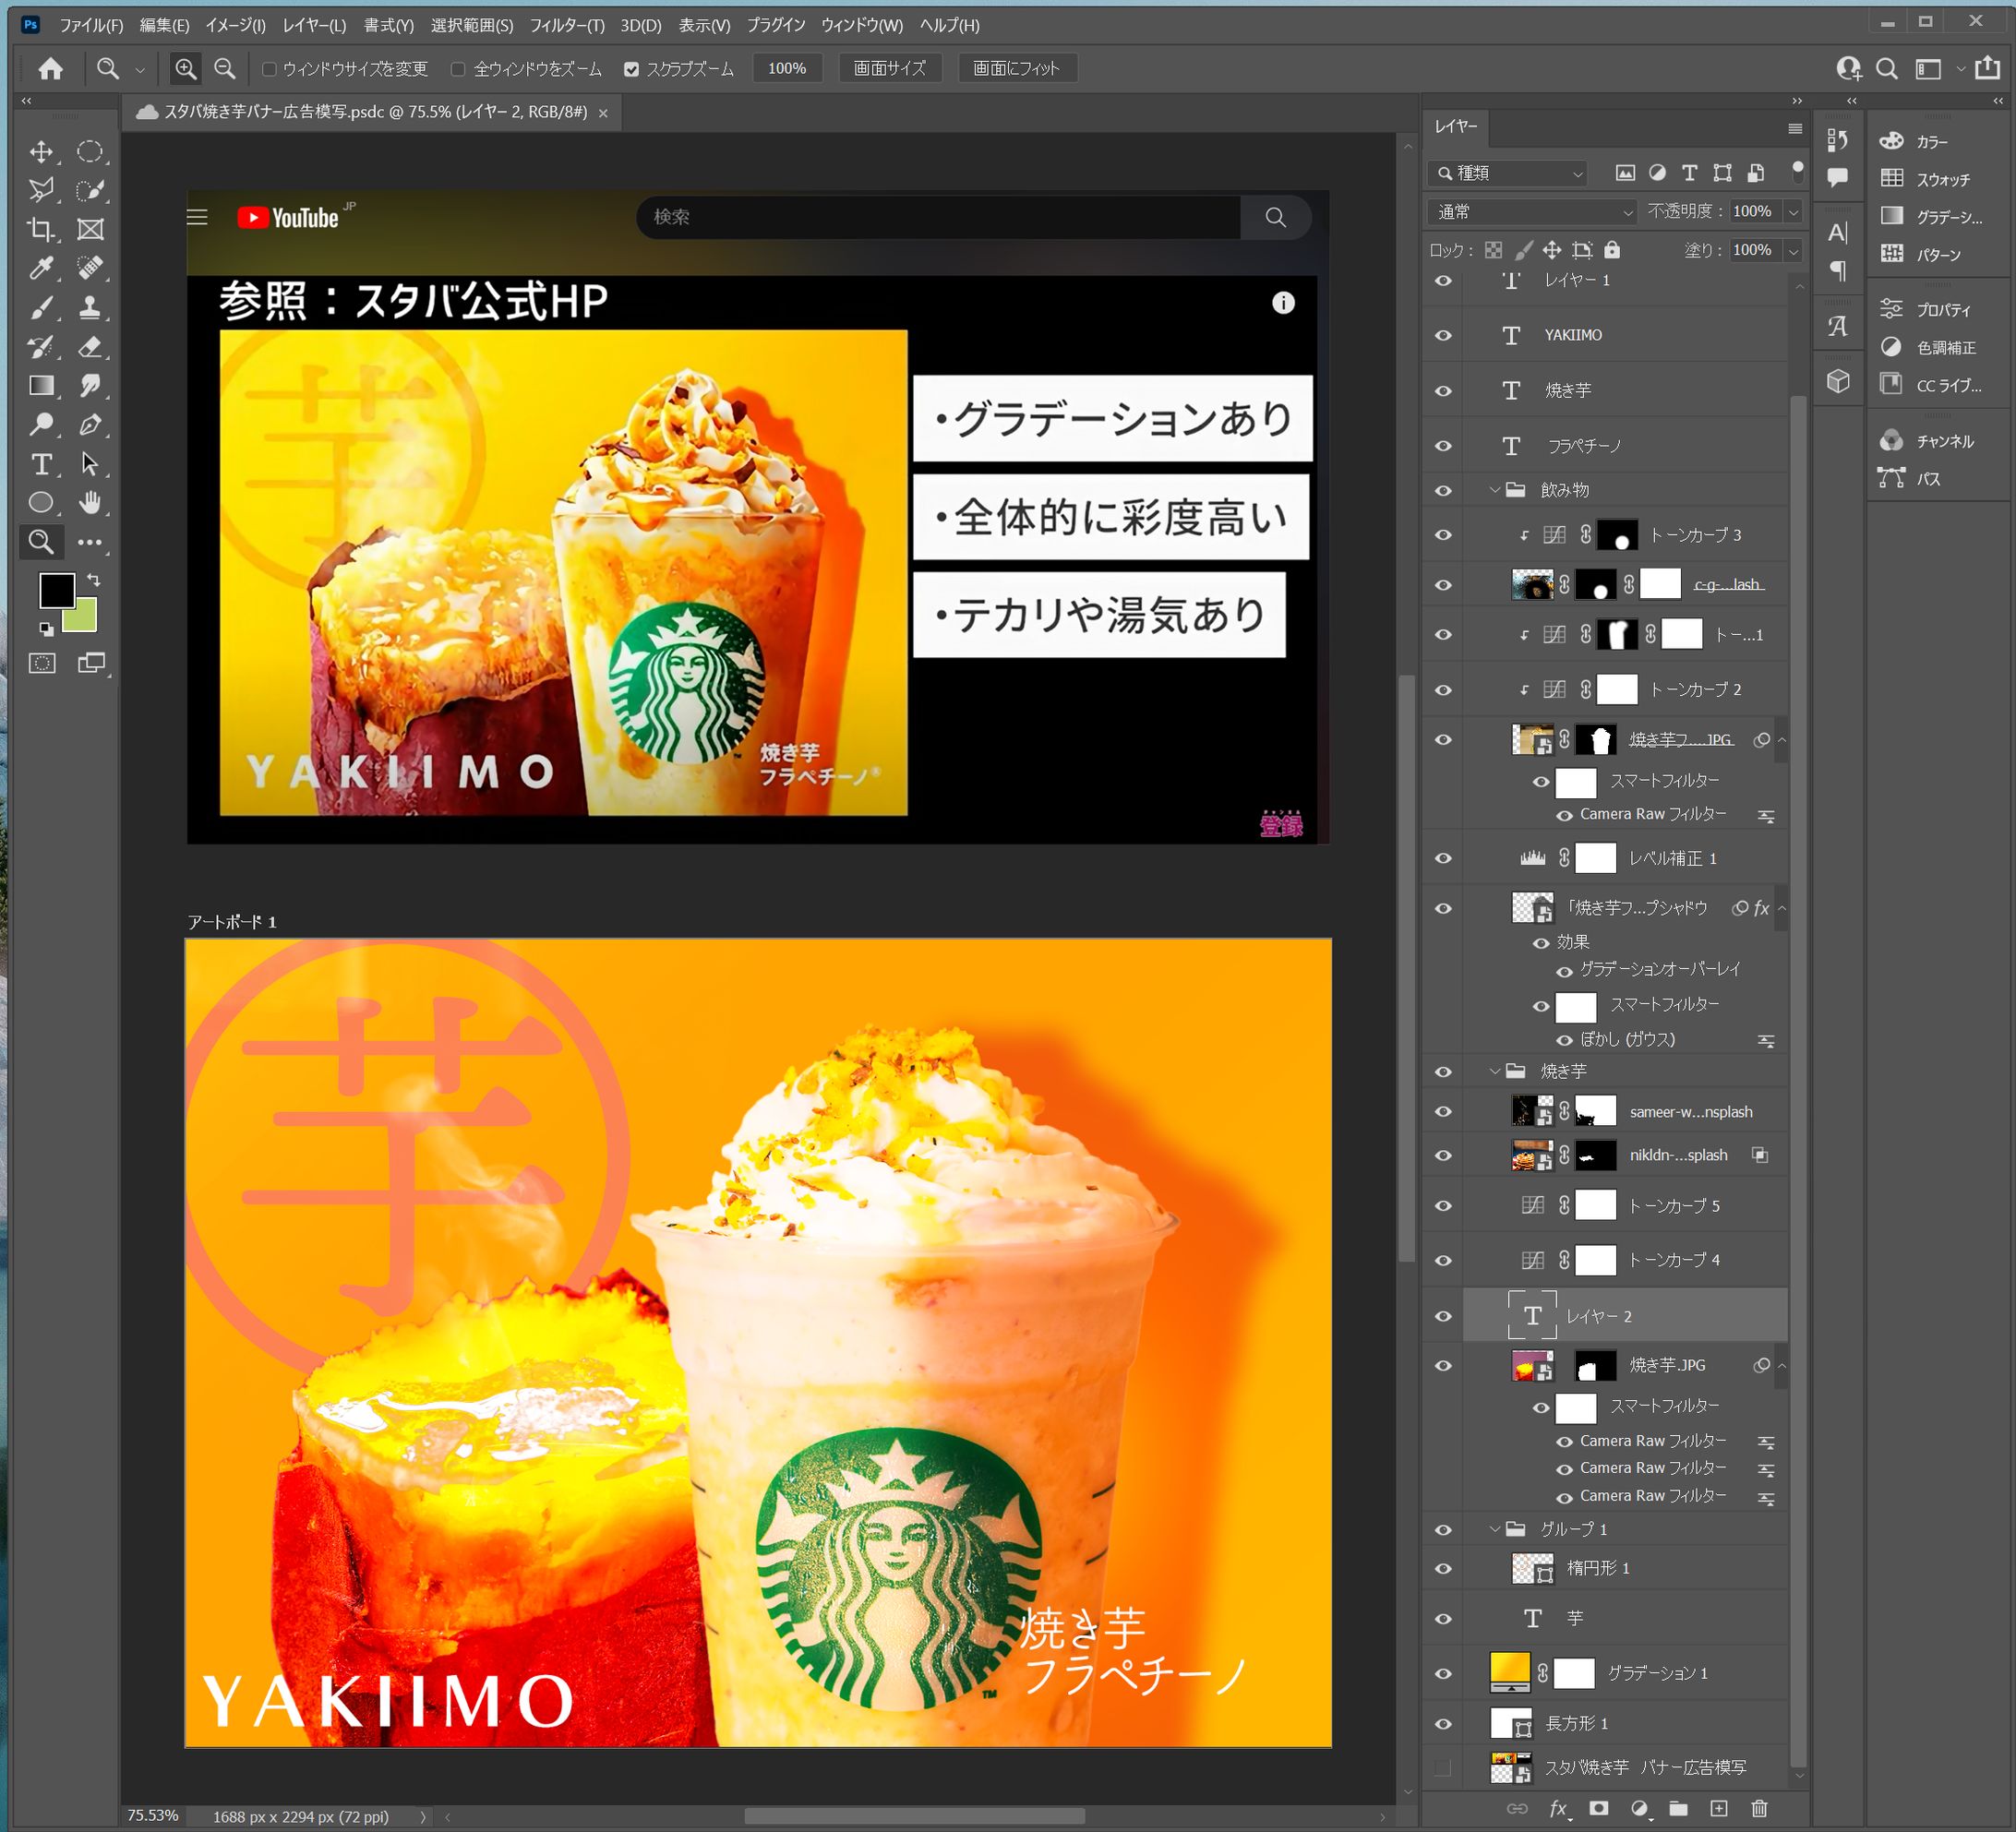This screenshot has height=1832, width=2016.
Task: Click the Gradient tool icon
Action: 41,386
